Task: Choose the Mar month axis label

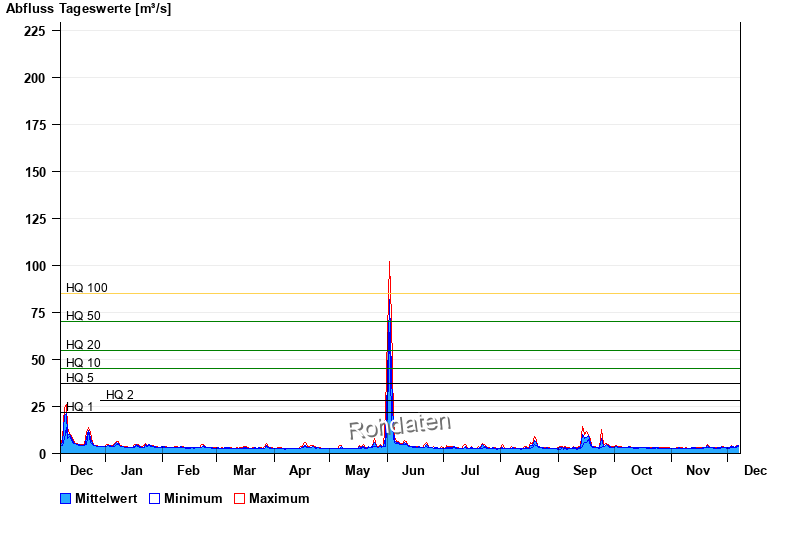Action: click(x=244, y=471)
